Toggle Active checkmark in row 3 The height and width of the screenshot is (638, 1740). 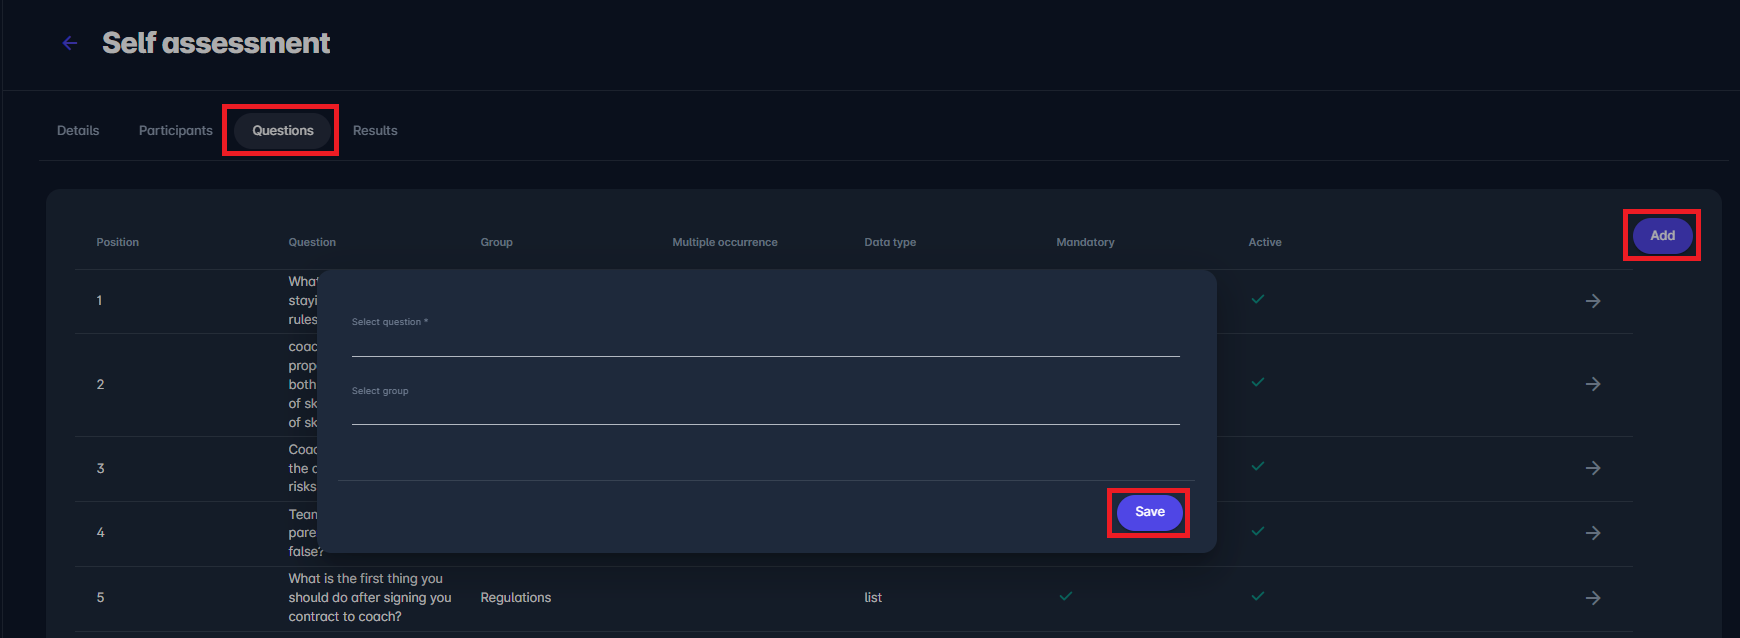pos(1258,466)
